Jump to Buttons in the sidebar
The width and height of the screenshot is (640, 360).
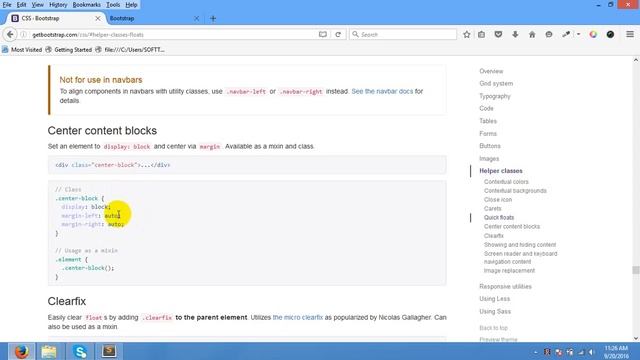point(490,146)
